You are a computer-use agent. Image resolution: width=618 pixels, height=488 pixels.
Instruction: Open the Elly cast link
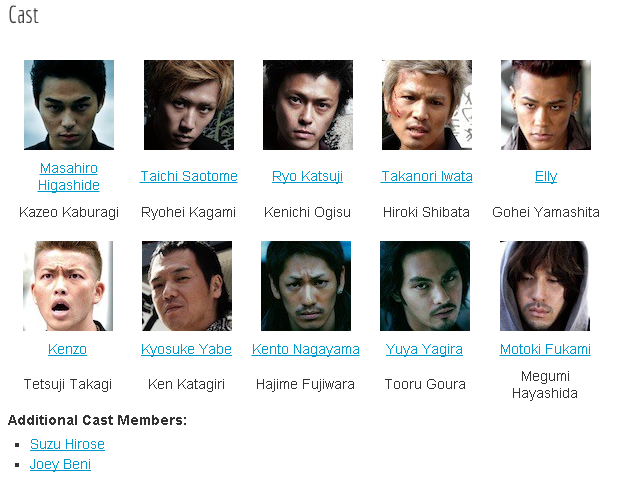coord(546,176)
